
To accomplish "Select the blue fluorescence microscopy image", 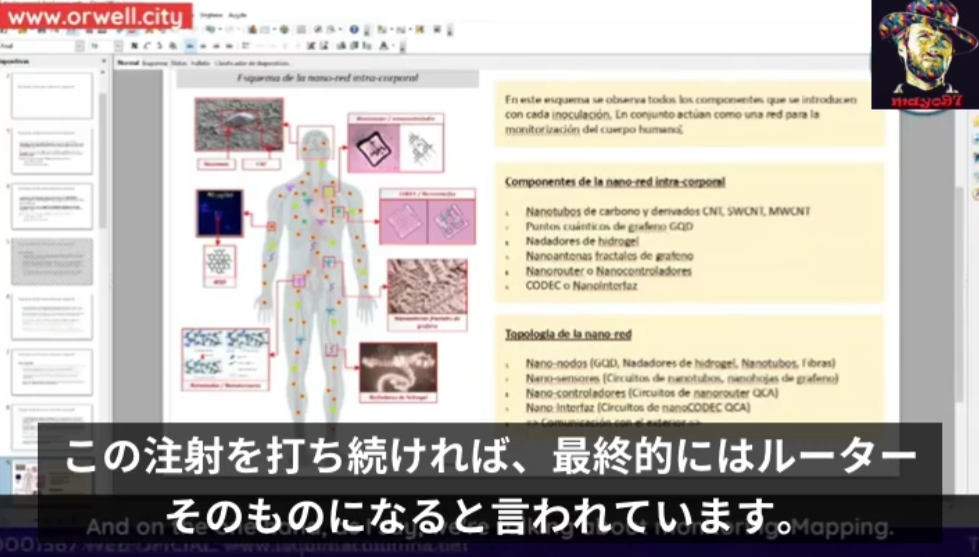I will click(x=219, y=213).
